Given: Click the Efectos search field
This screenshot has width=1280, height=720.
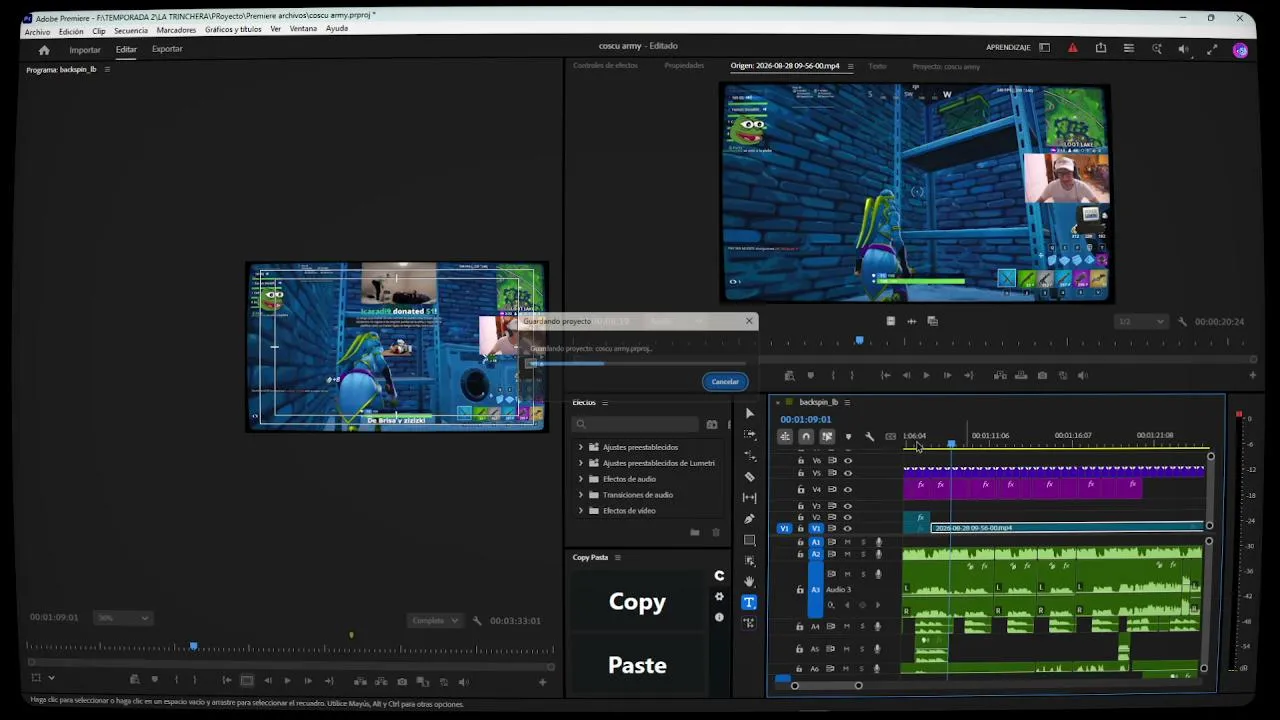Looking at the screenshot, I should click(x=635, y=424).
